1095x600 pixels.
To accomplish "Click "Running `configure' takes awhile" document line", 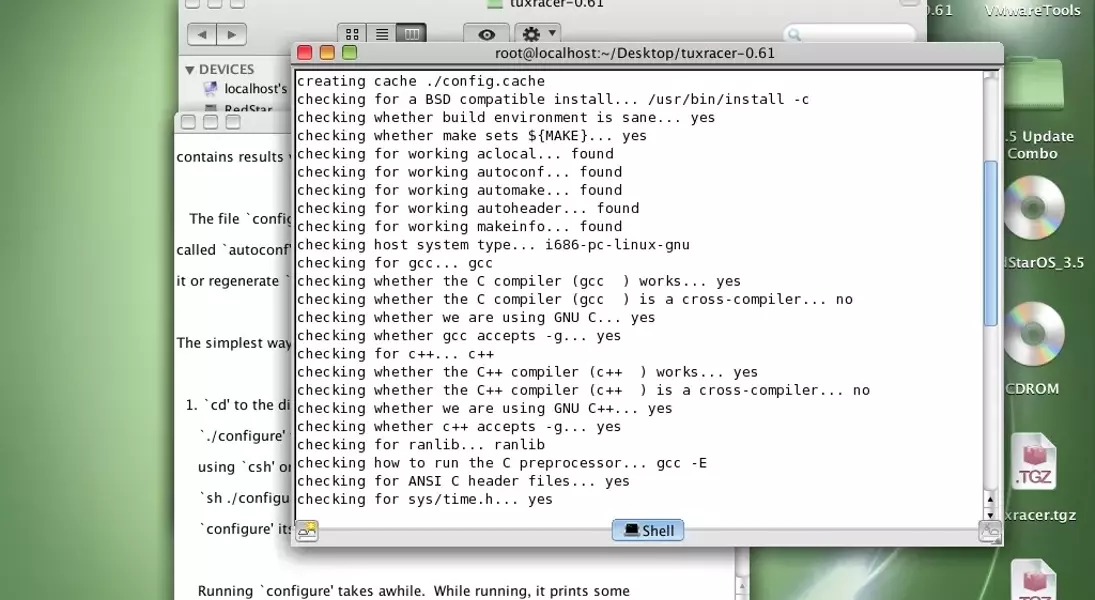I will tap(413, 591).
